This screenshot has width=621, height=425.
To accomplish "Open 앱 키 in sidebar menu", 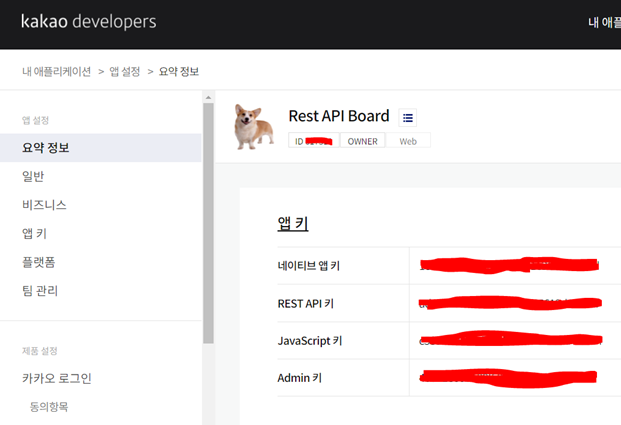I will pyautogui.click(x=34, y=233).
